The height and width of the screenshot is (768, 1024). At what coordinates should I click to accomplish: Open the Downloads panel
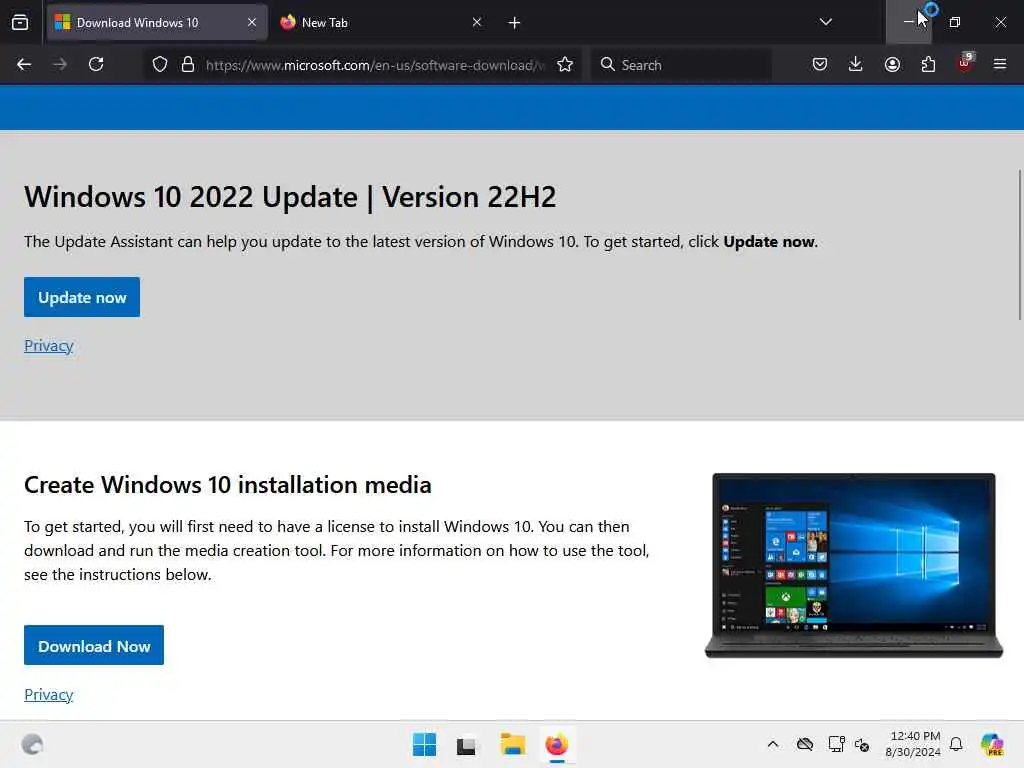click(x=856, y=65)
